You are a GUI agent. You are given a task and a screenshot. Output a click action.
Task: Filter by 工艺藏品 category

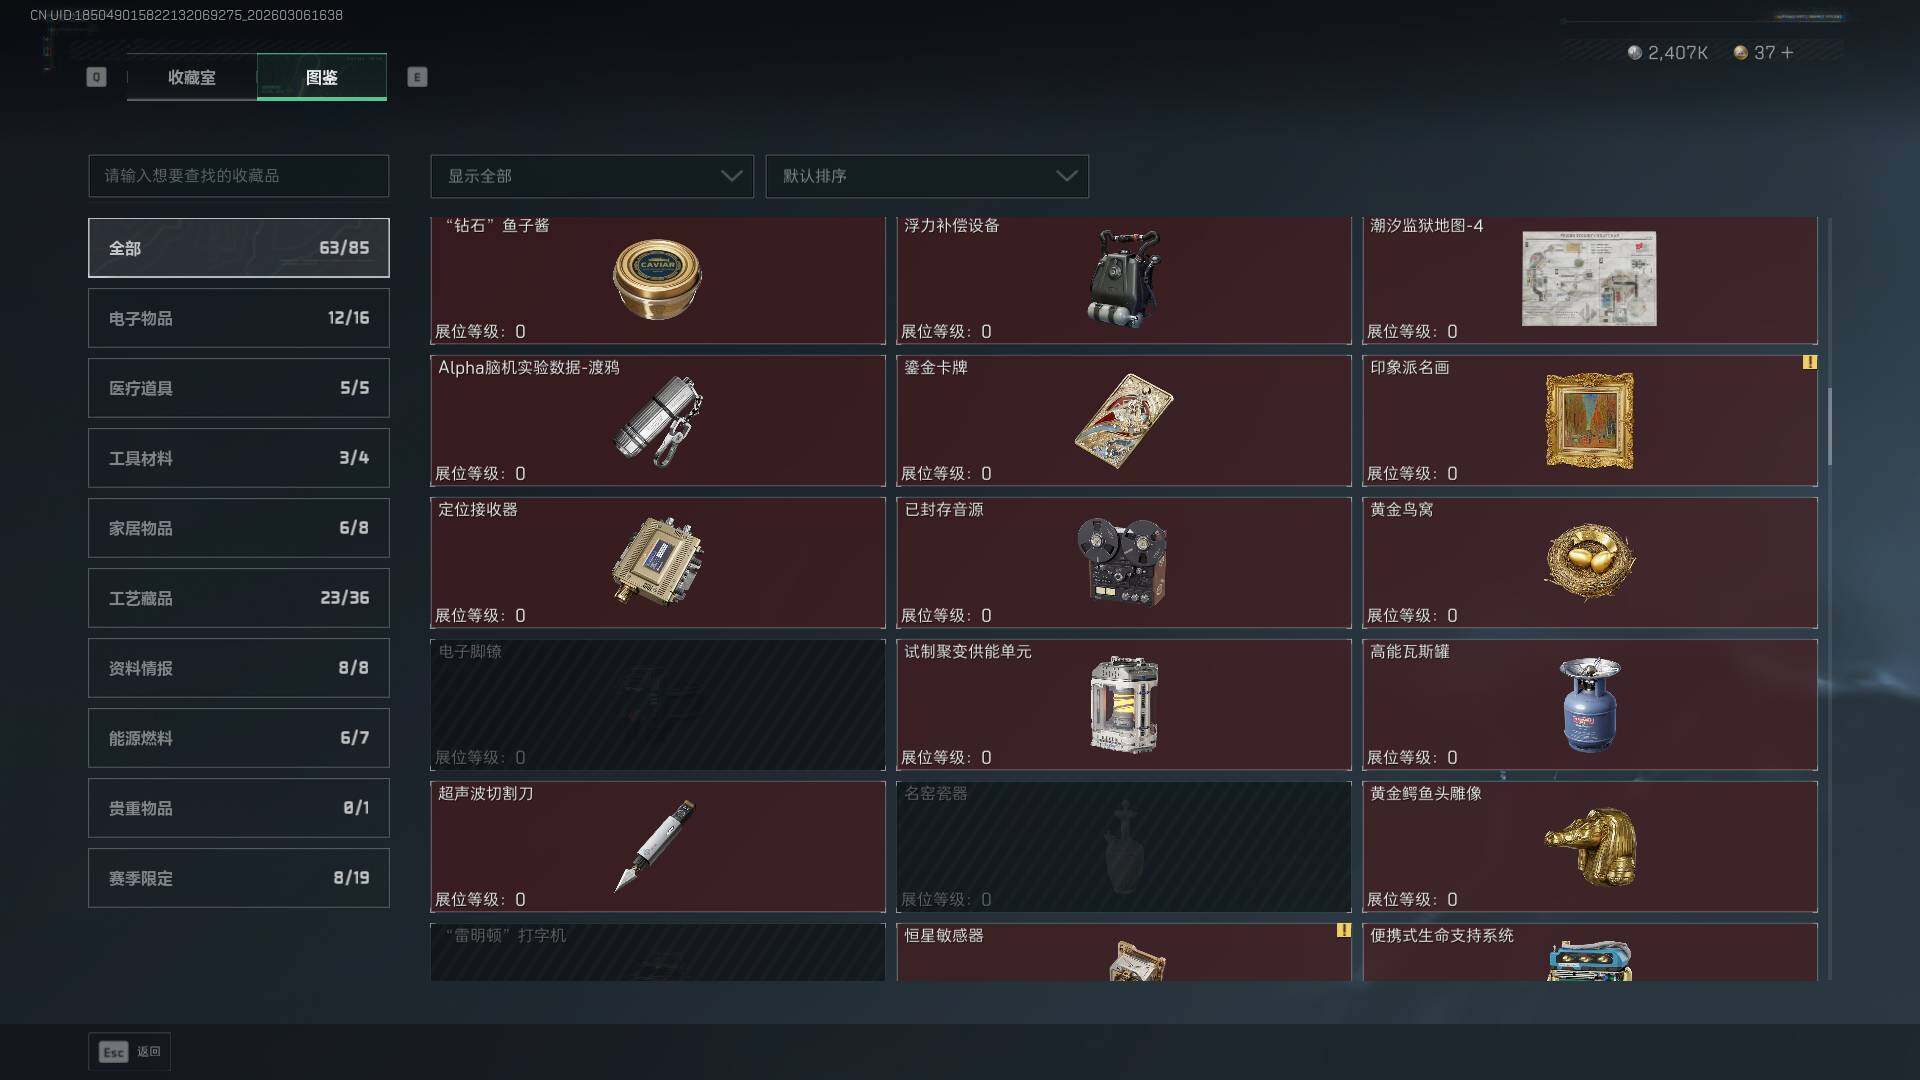pyautogui.click(x=239, y=598)
